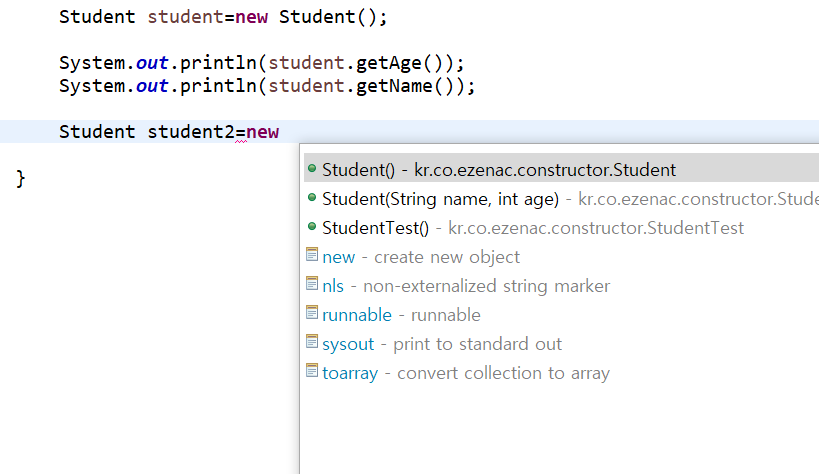Click 'out' in the getName println line
This screenshot has height=474, width=819.
[x=152, y=86]
